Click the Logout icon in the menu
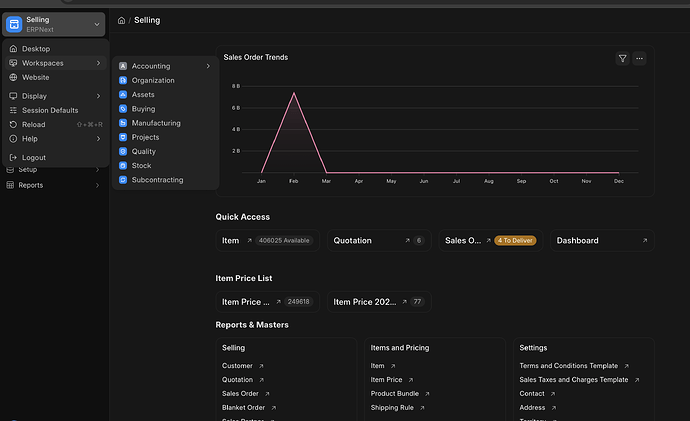 (x=13, y=157)
